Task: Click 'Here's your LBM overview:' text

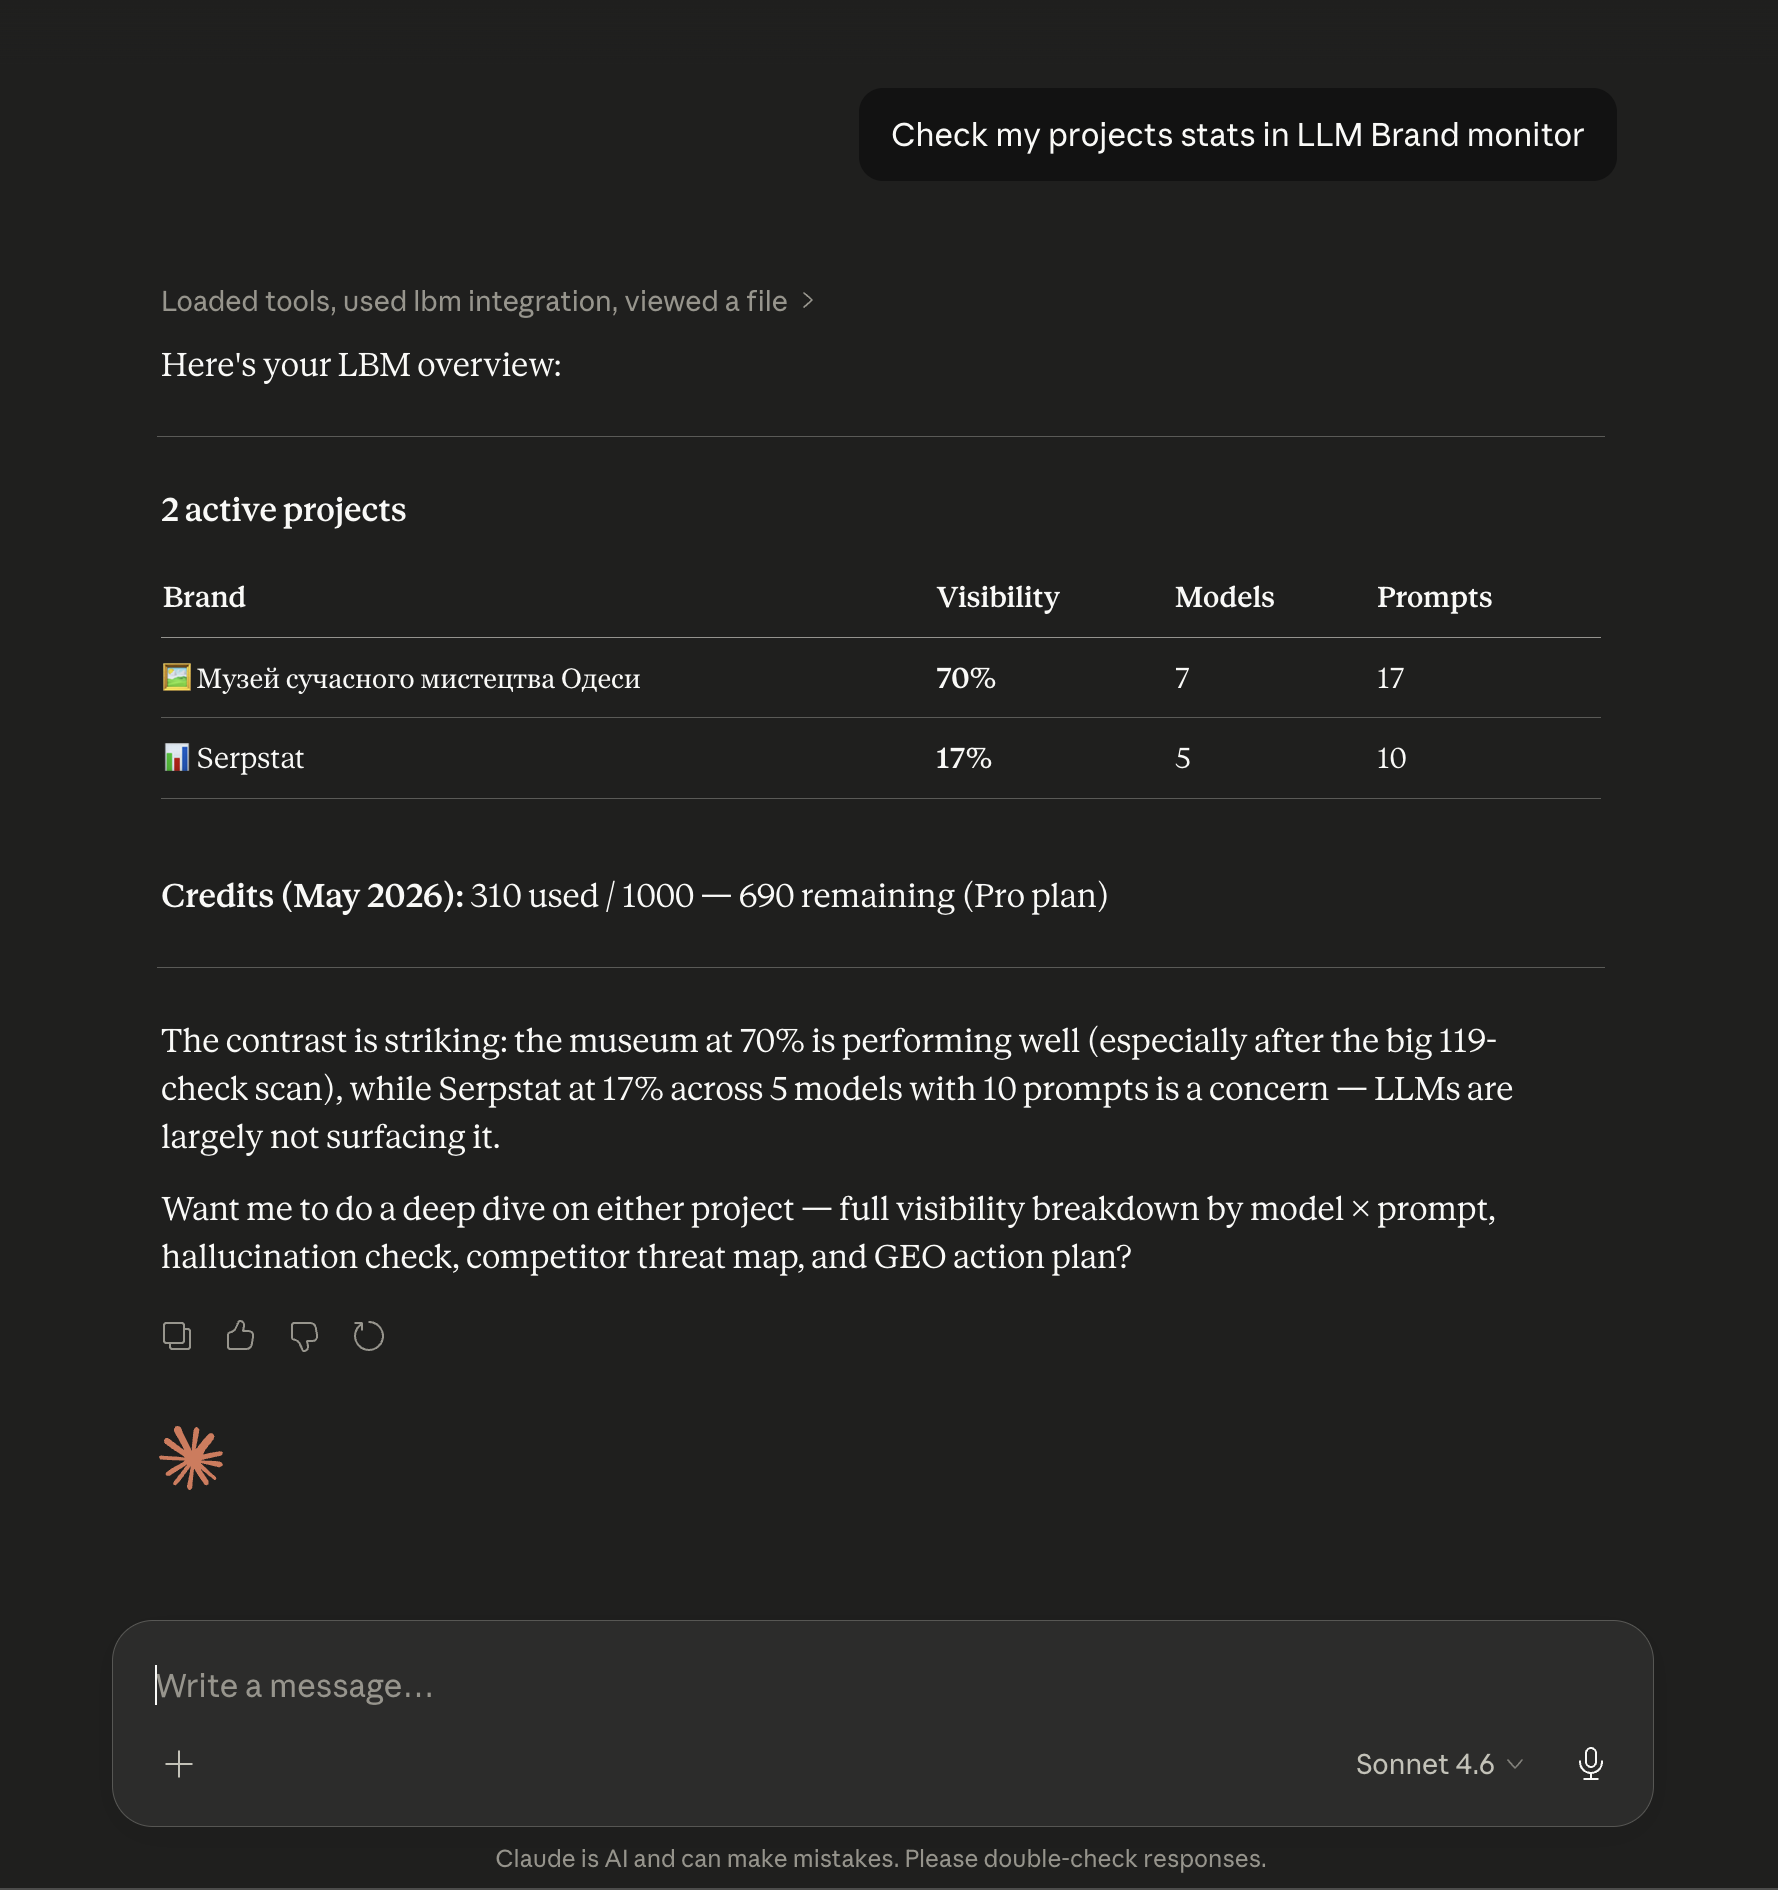Action: coord(361,365)
